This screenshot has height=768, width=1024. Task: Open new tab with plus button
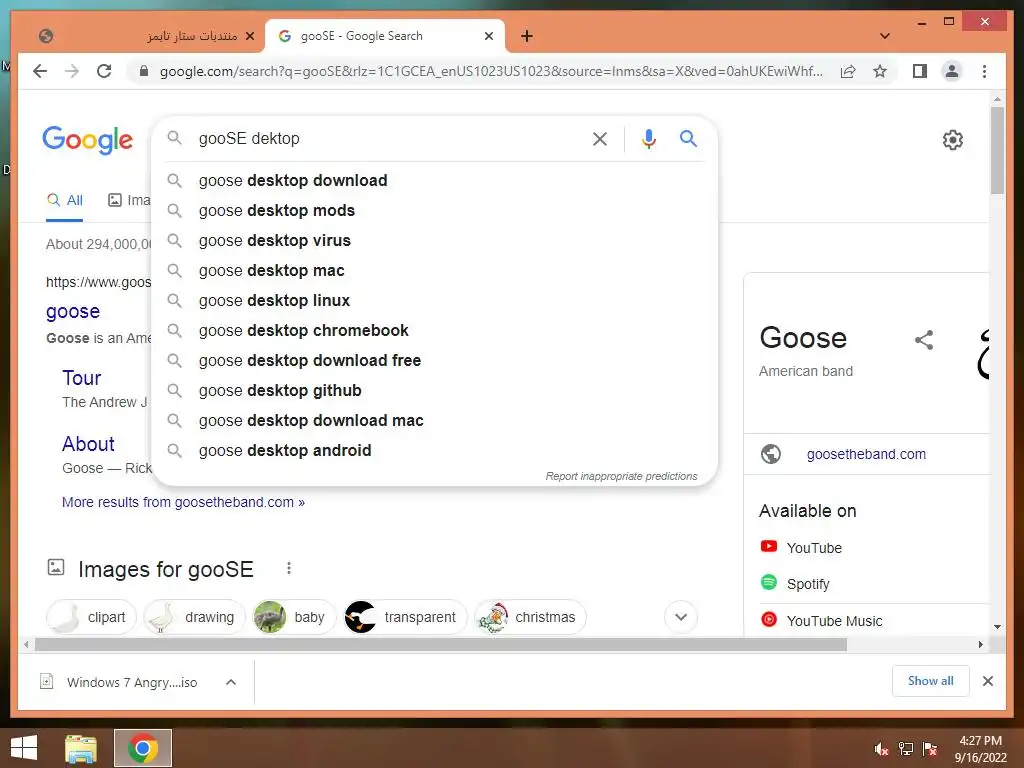(527, 36)
